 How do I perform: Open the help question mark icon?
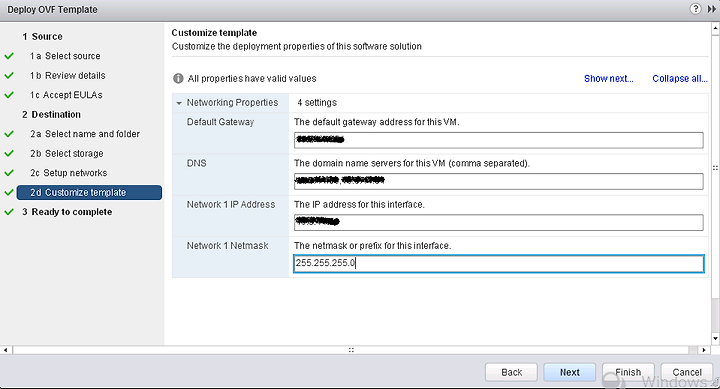tap(695, 9)
